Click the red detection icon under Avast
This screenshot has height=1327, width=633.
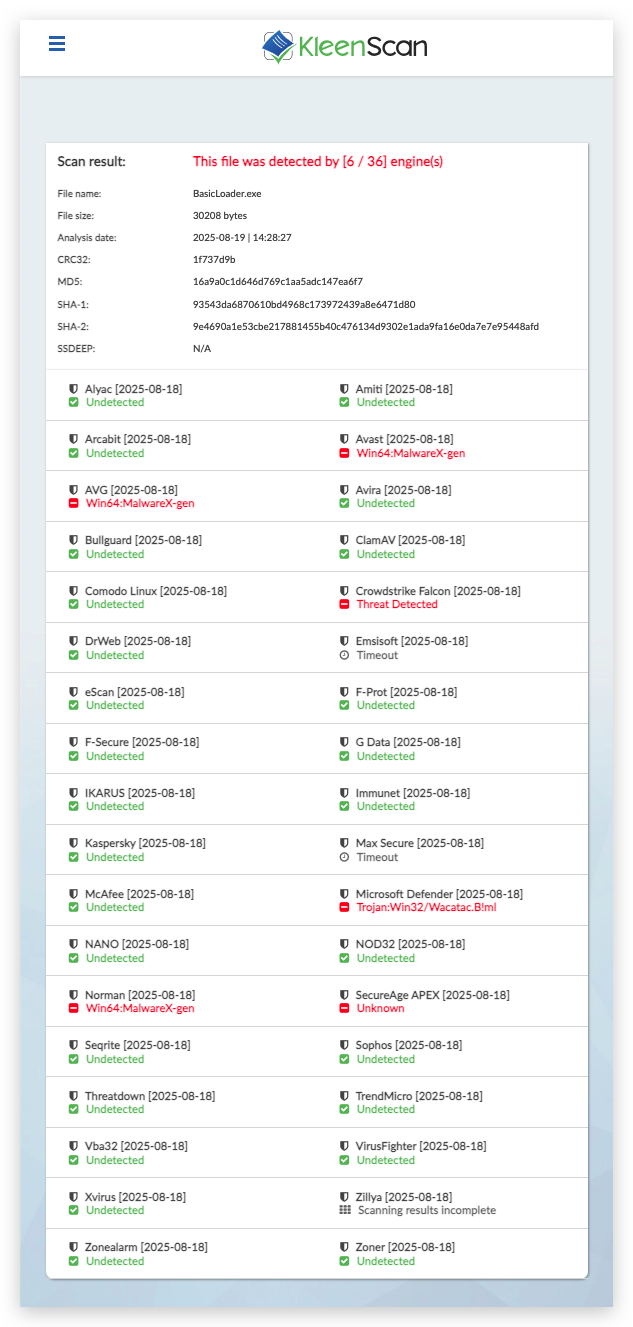344,453
